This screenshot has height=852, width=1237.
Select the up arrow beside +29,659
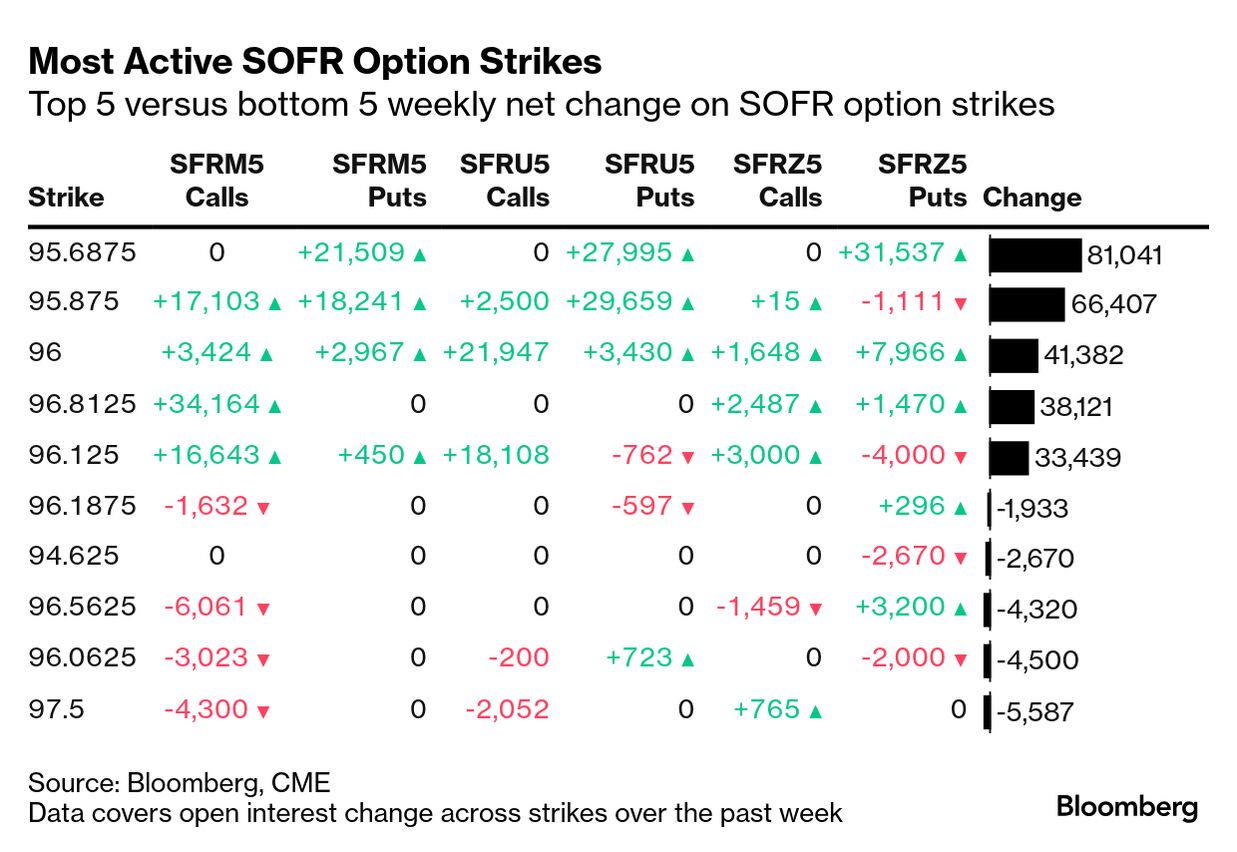tap(687, 305)
